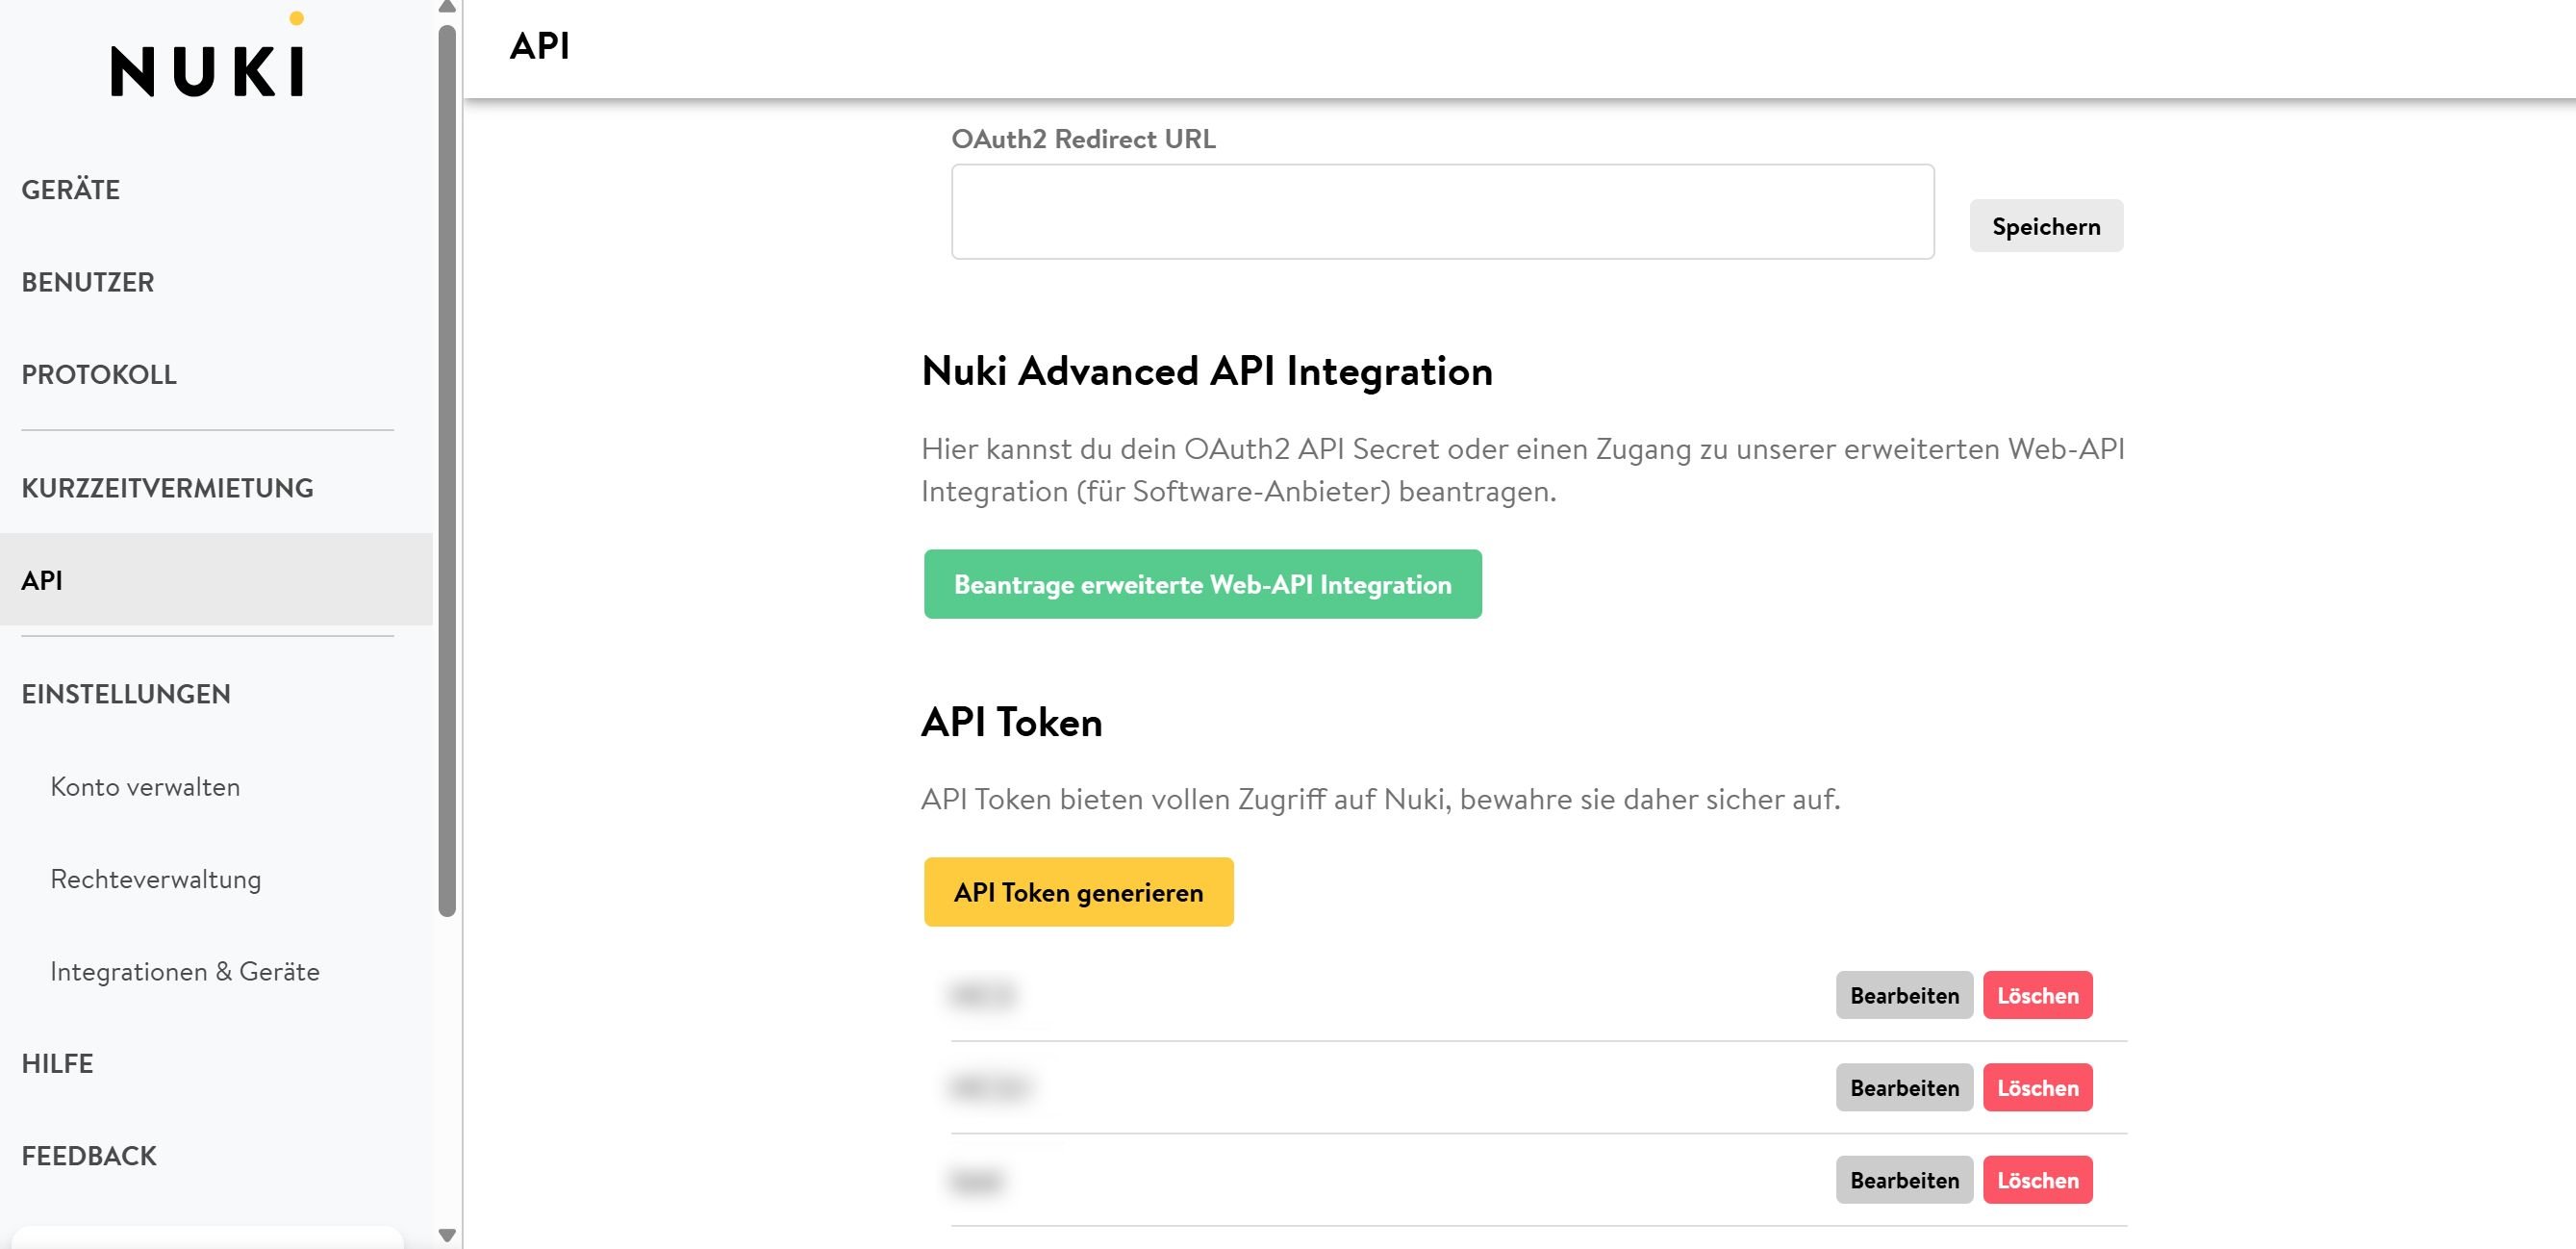
Task: Open Protokoll in sidebar
Action: tap(99, 375)
